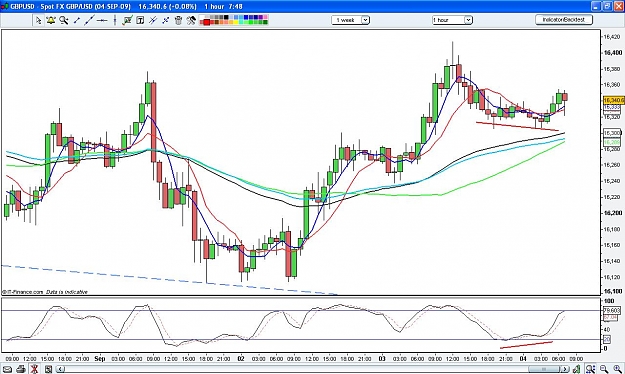Pick the yellow color swatch in palette
Screen dimensions: 625x374
point(236,22)
